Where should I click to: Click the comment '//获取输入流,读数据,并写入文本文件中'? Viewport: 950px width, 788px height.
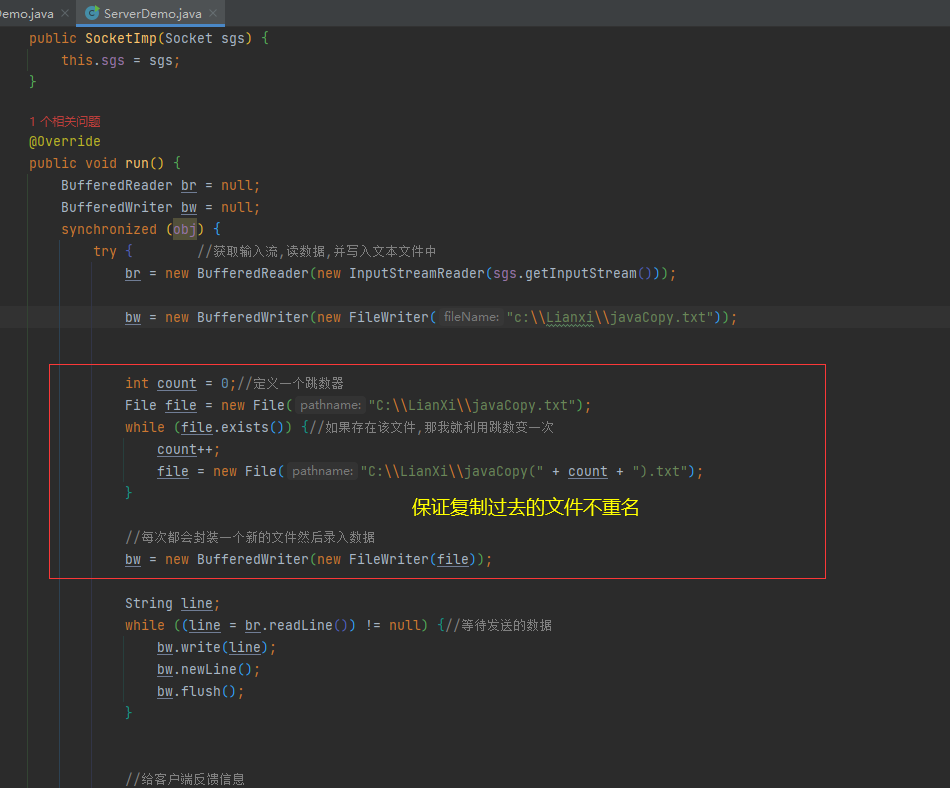316,251
